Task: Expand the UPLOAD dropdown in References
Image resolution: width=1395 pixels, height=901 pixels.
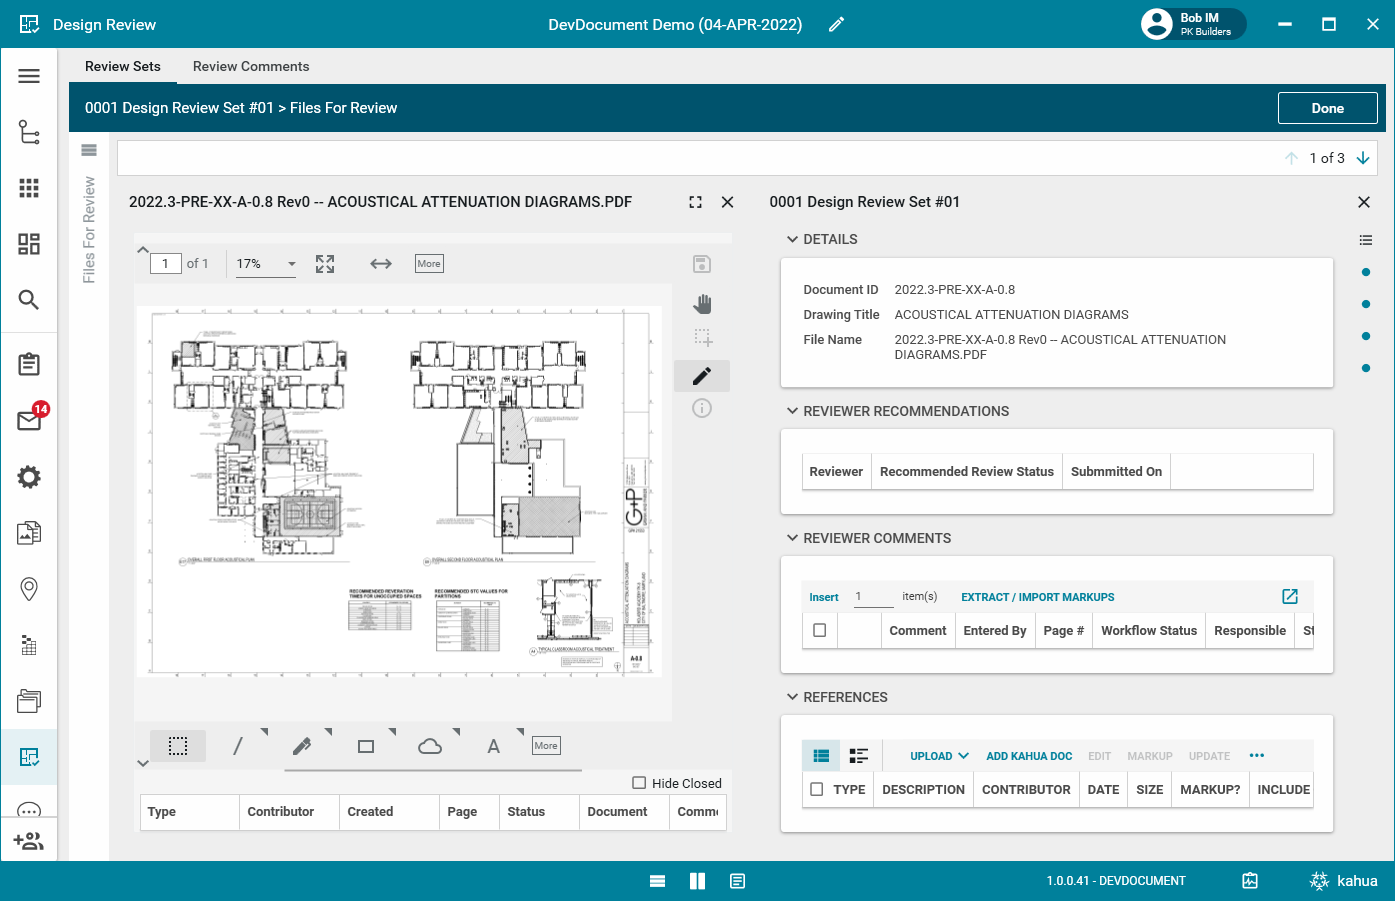Action: coord(939,756)
